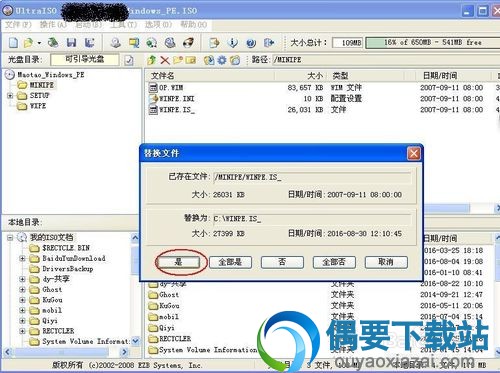Click the Save floppy disk icon
Viewport: 500px width, 373px height.
tap(71, 43)
